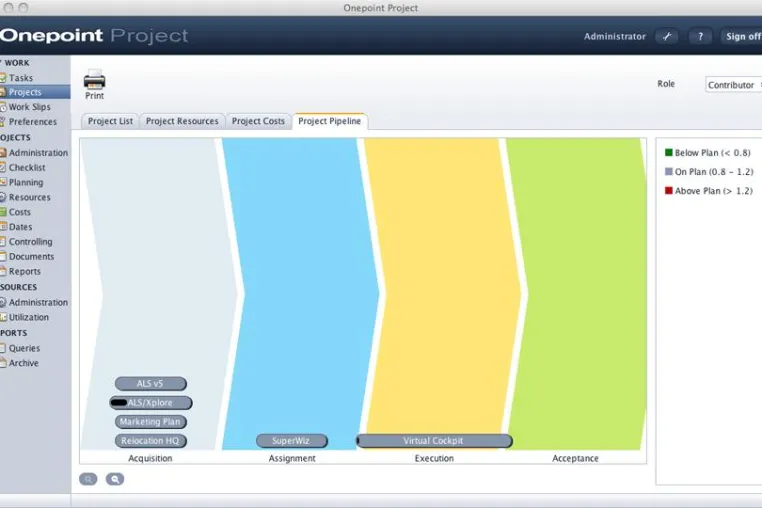
Task: Click the Tasks sidebar icon
Action: [x=3, y=78]
